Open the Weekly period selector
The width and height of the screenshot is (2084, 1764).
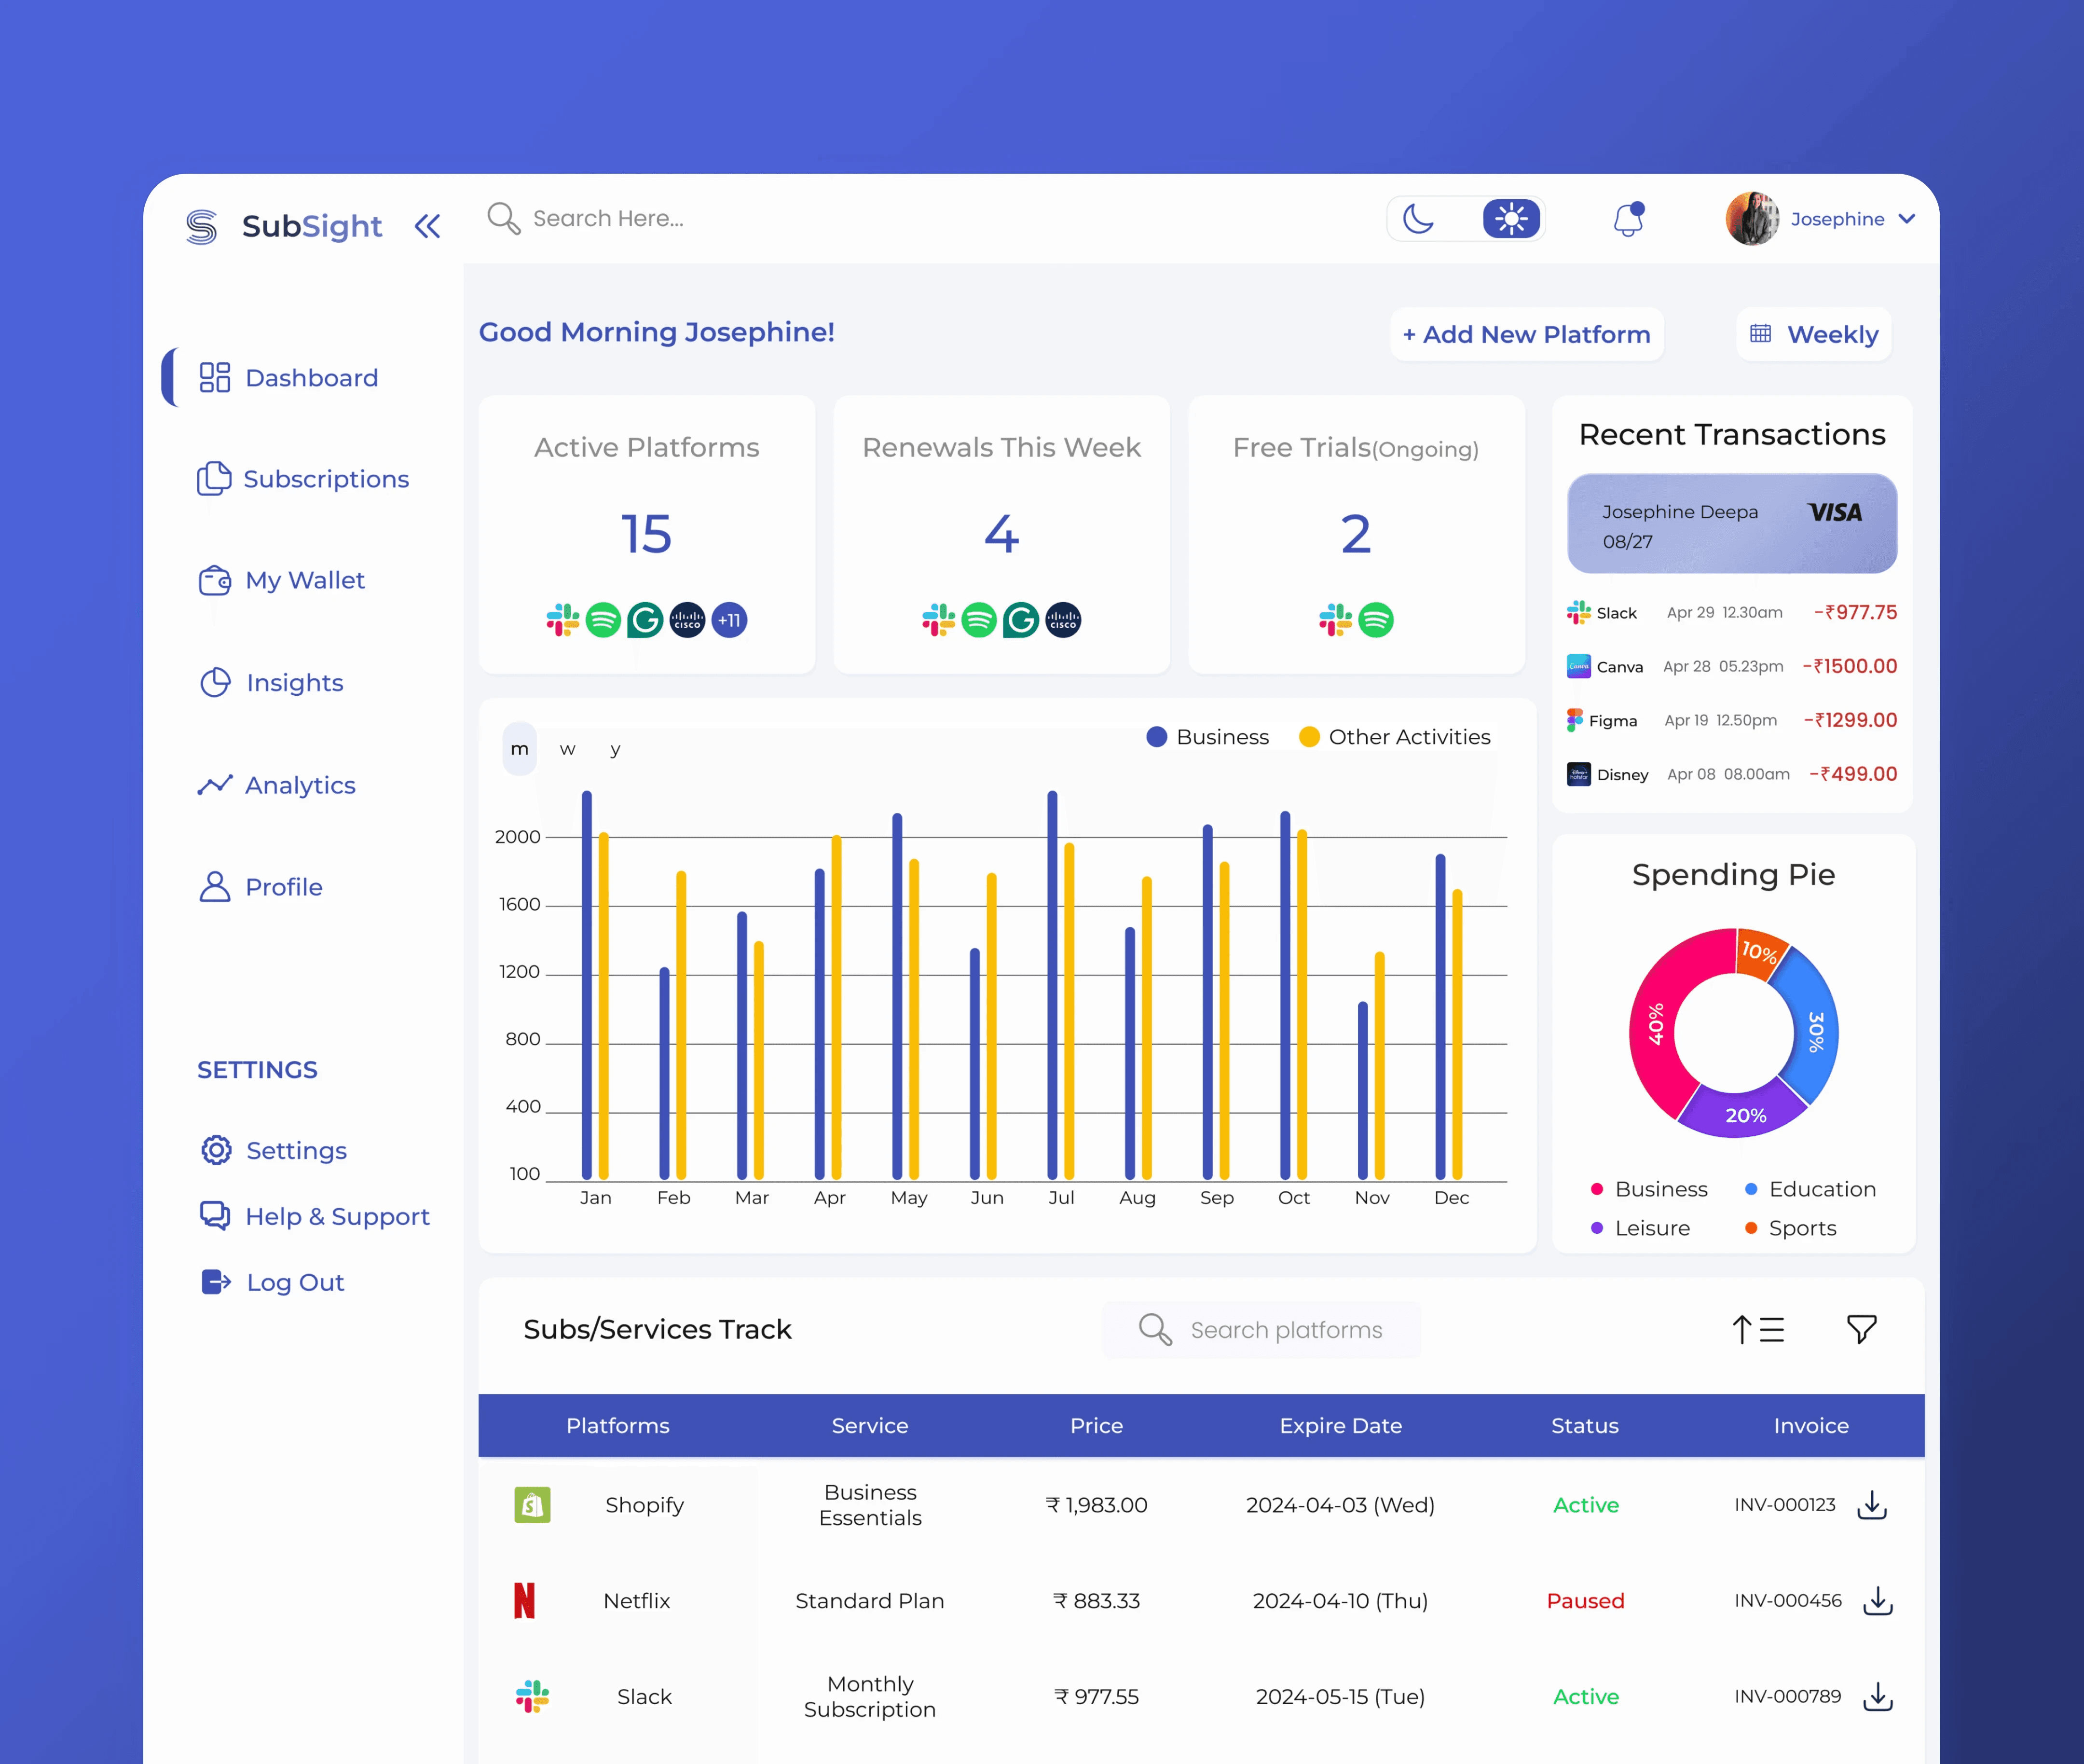(x=1814, y=334)
